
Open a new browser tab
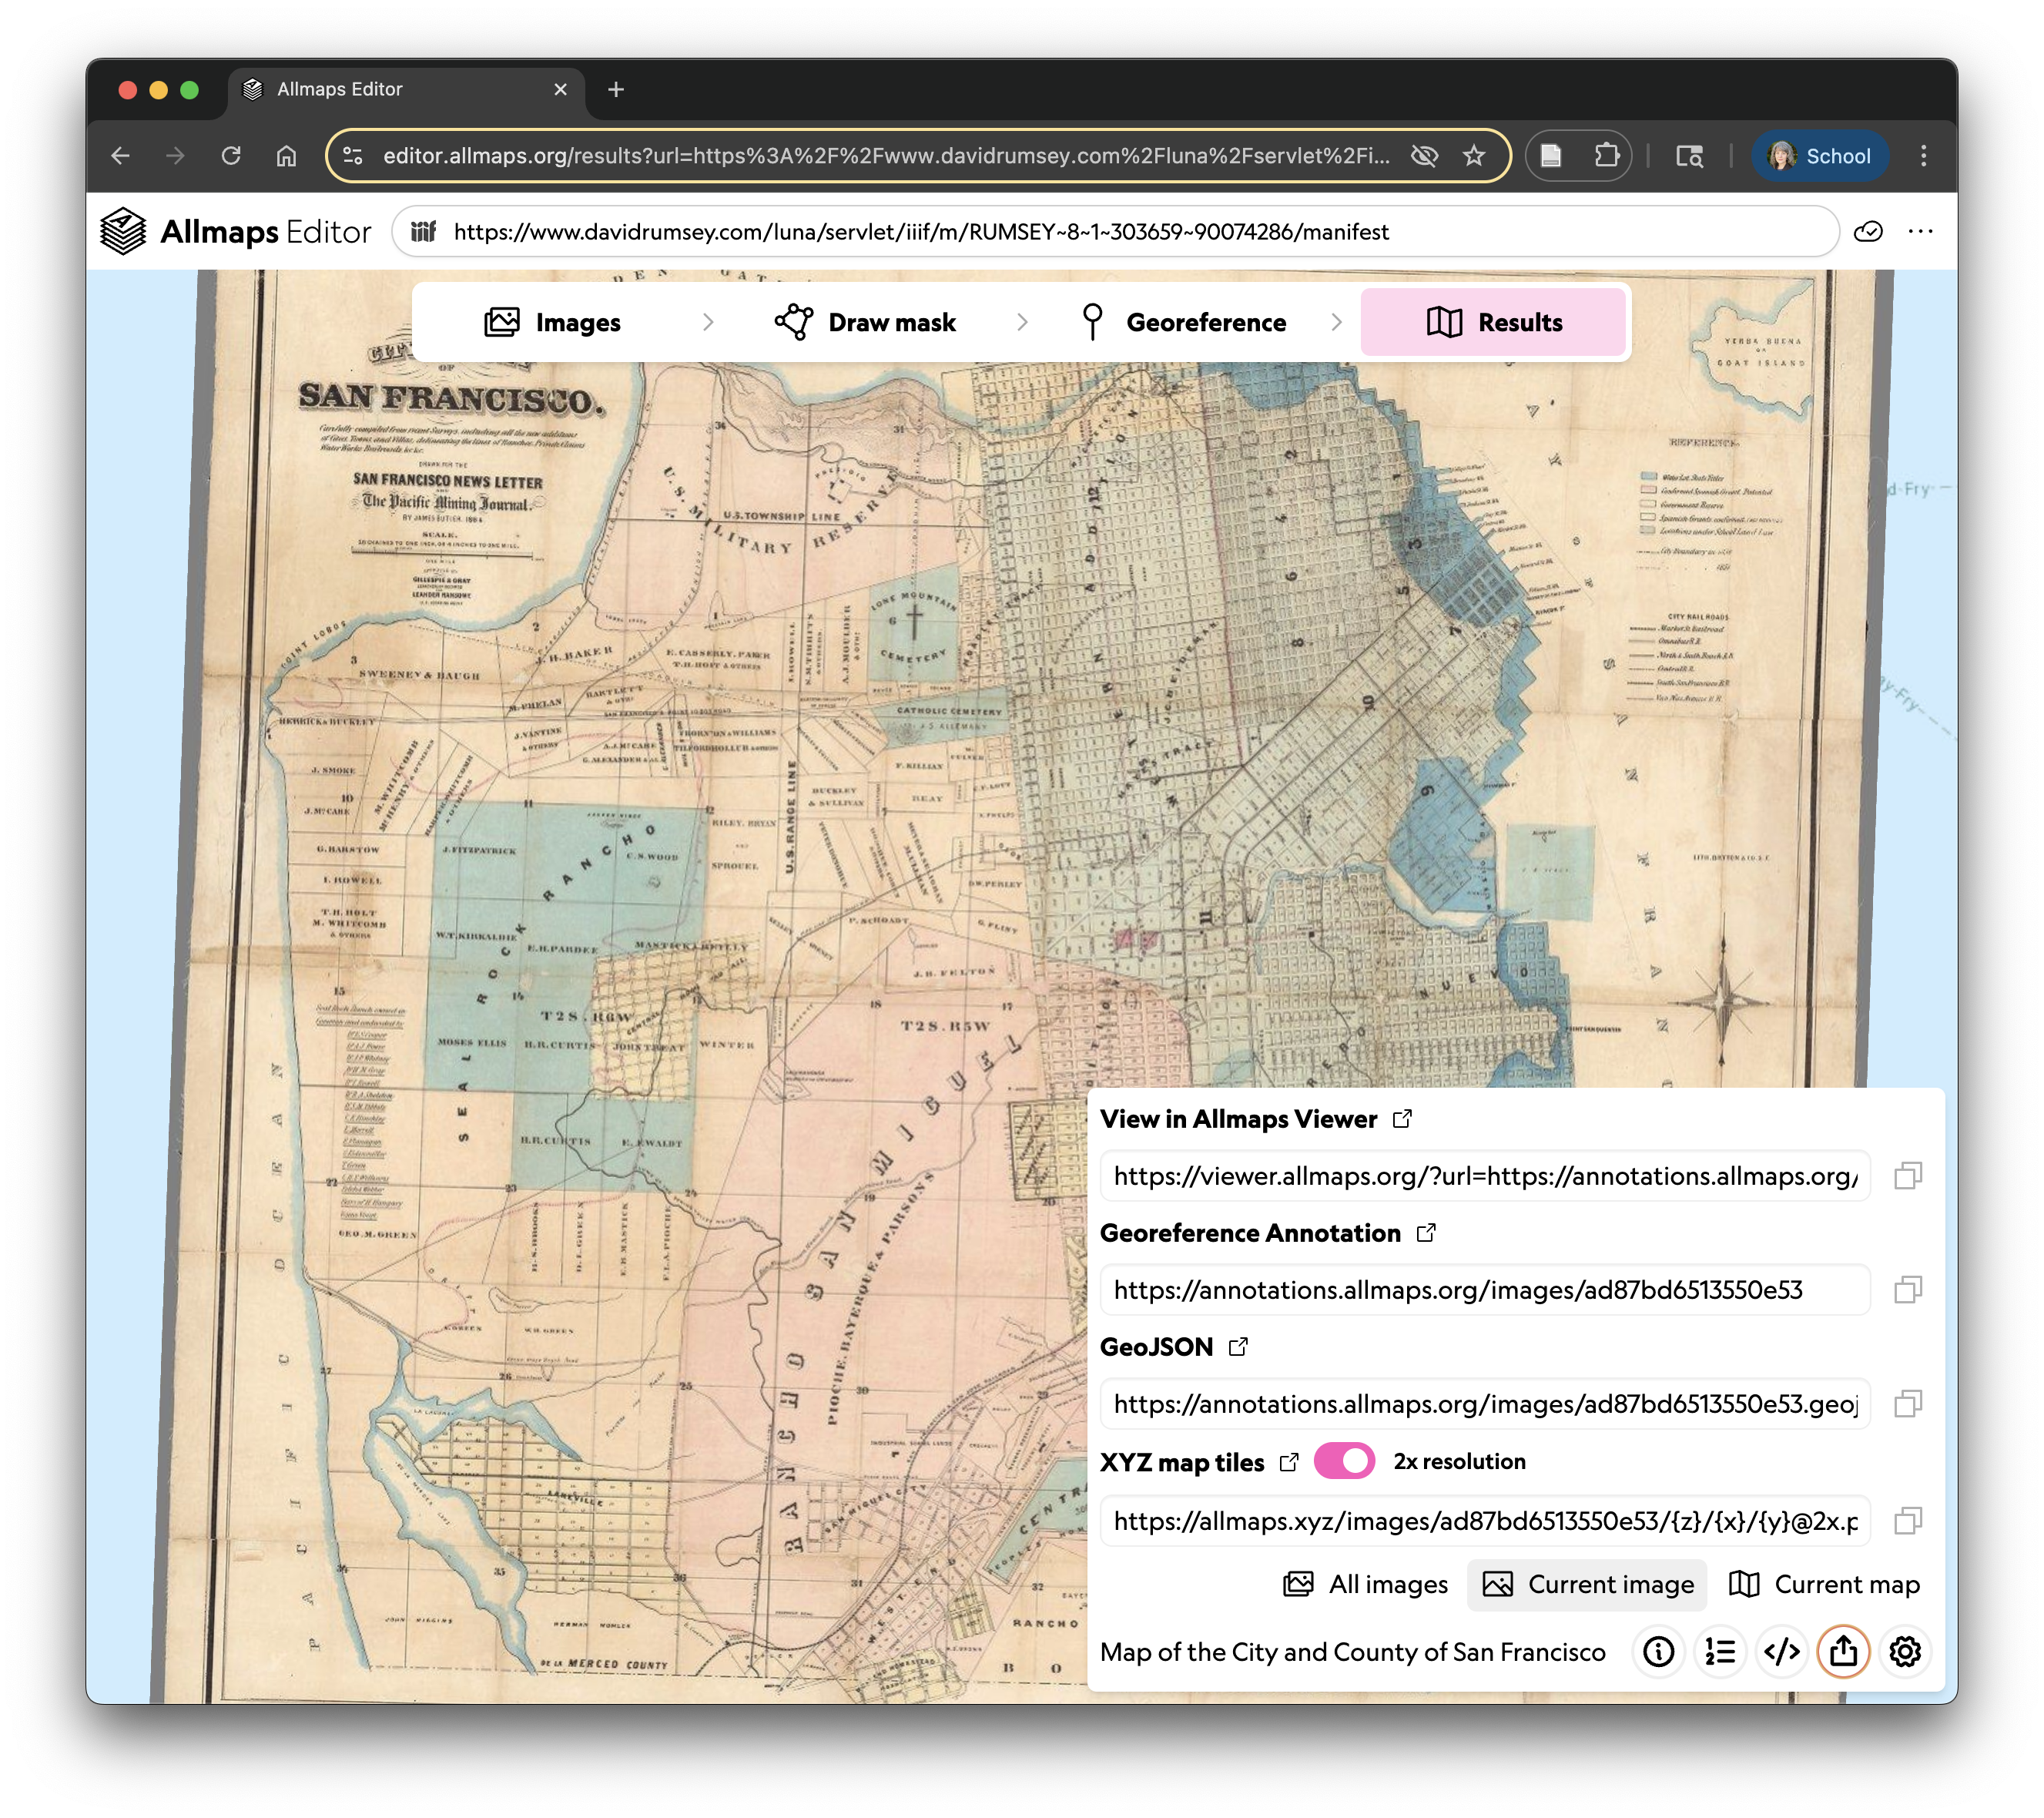point(616,90)
